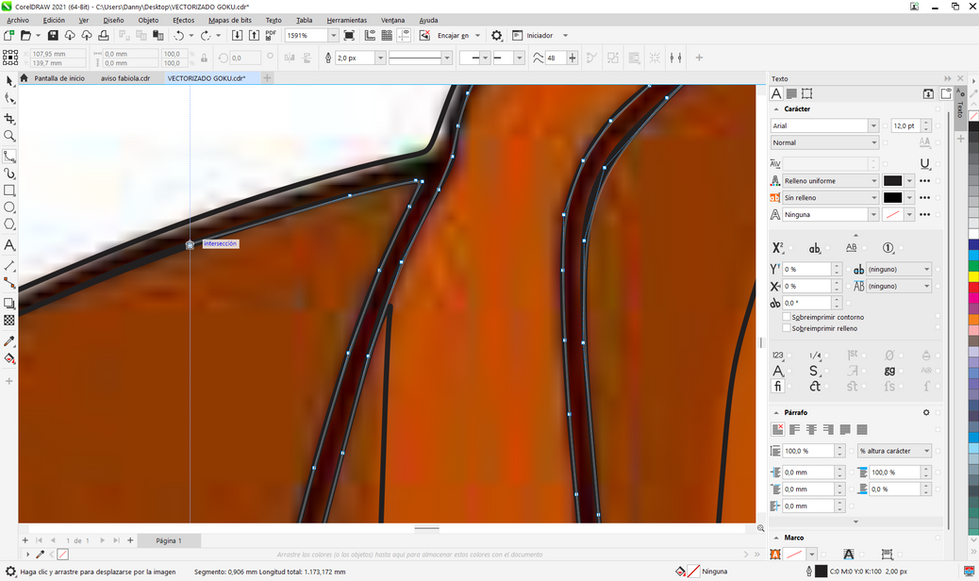Open the Options gear in the toolbar
This screenshot has width=979, height=581.
click(496, 36)
